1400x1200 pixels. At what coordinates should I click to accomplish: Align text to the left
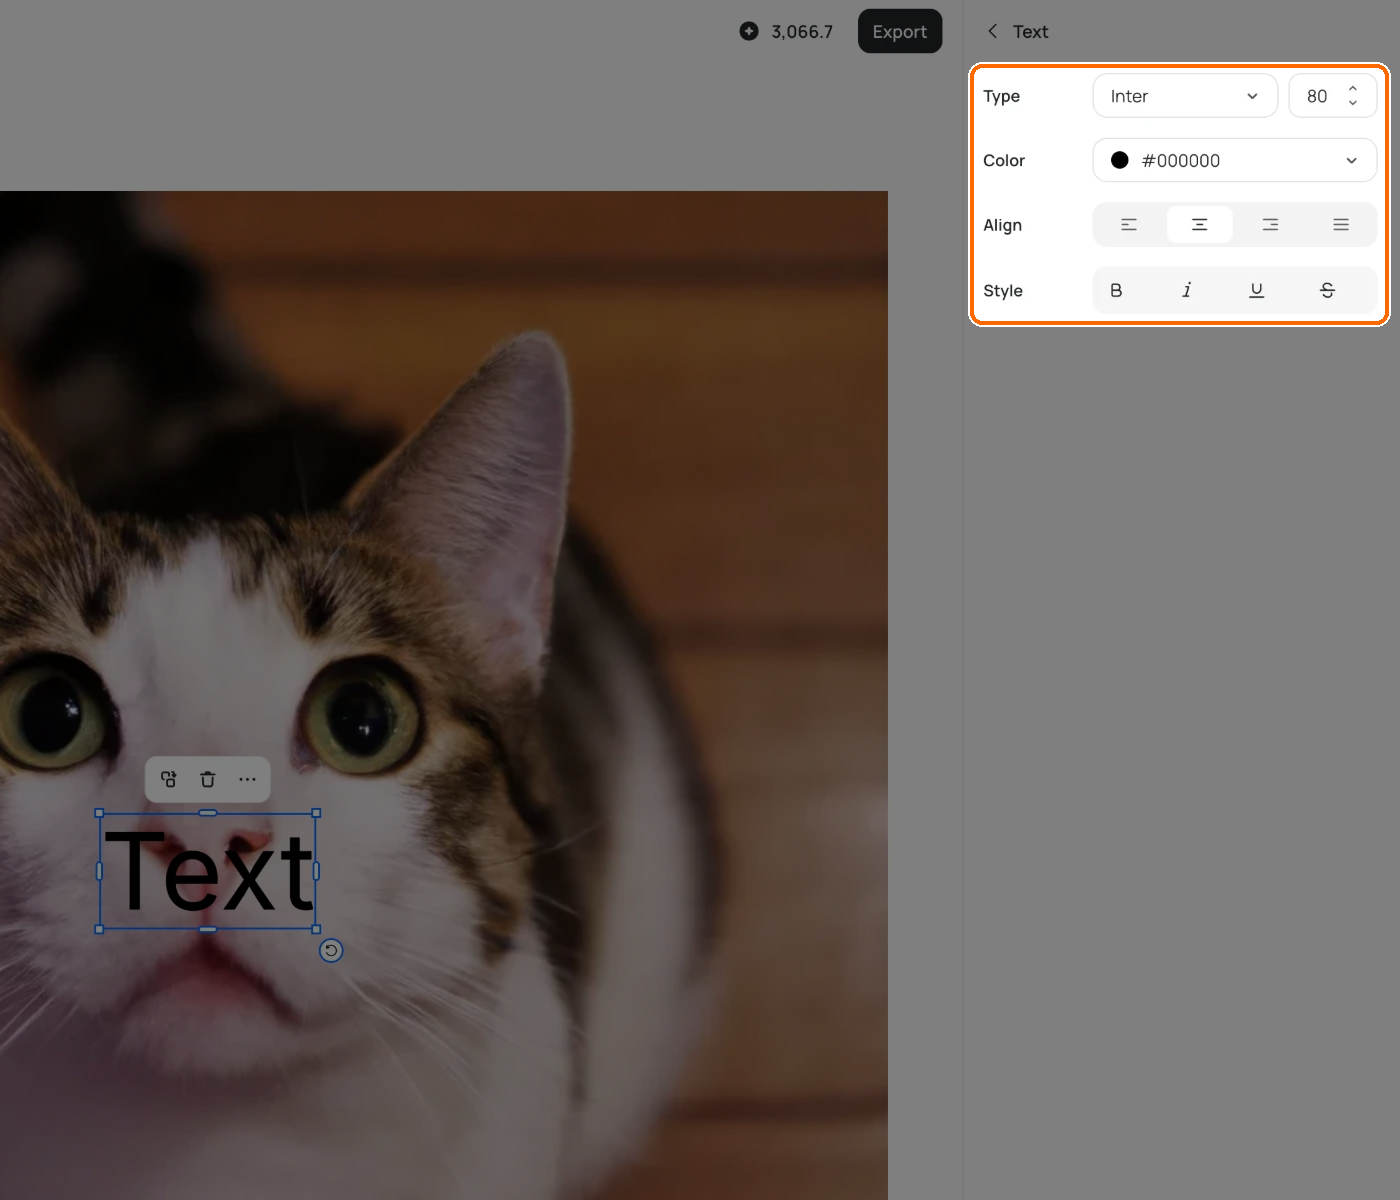(x=1129, y=225)
